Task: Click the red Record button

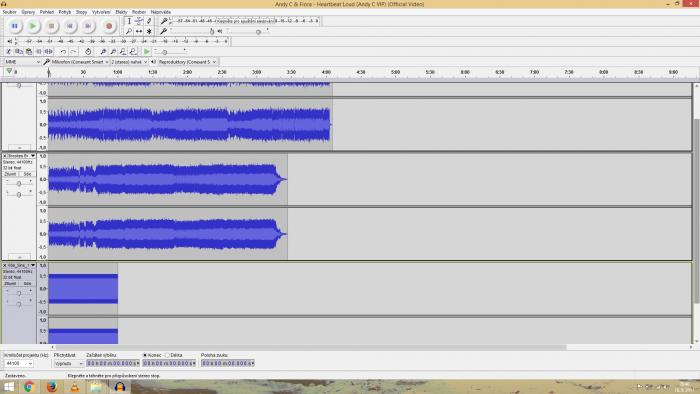Action: point(109,26)
